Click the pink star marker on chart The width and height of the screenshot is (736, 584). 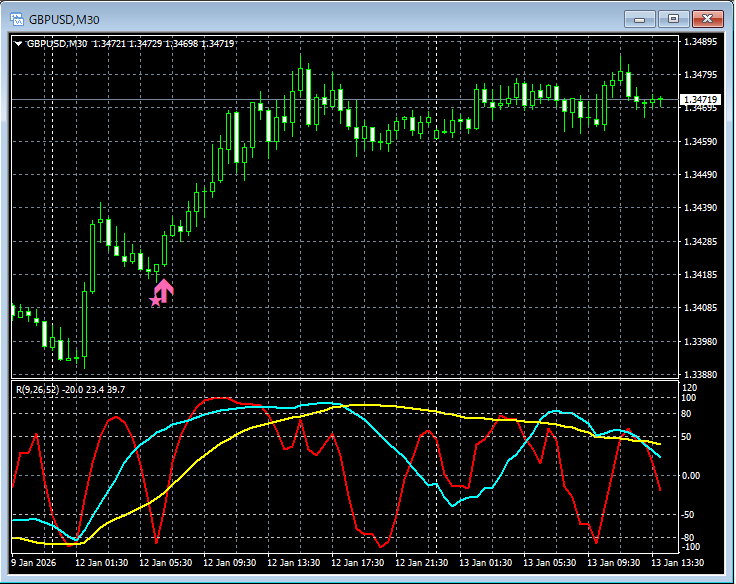[x=155, y=300]
